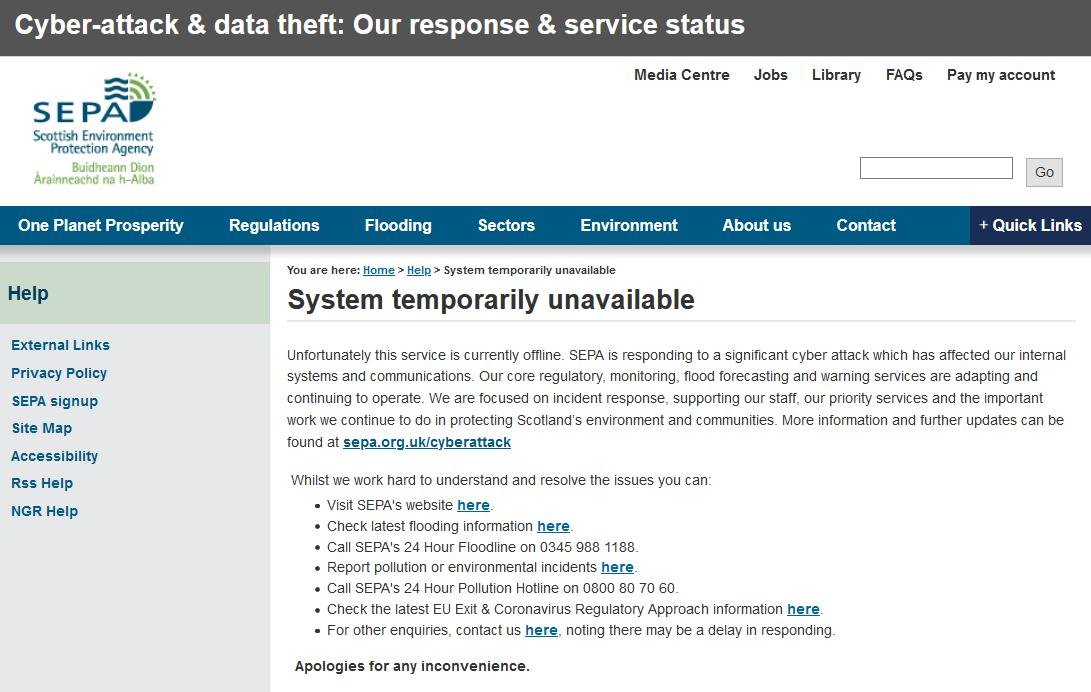Click the Home breadcrumb link
Image resolution: width=1091 pixels, height=692 pixels.
(x=379, y=270)
